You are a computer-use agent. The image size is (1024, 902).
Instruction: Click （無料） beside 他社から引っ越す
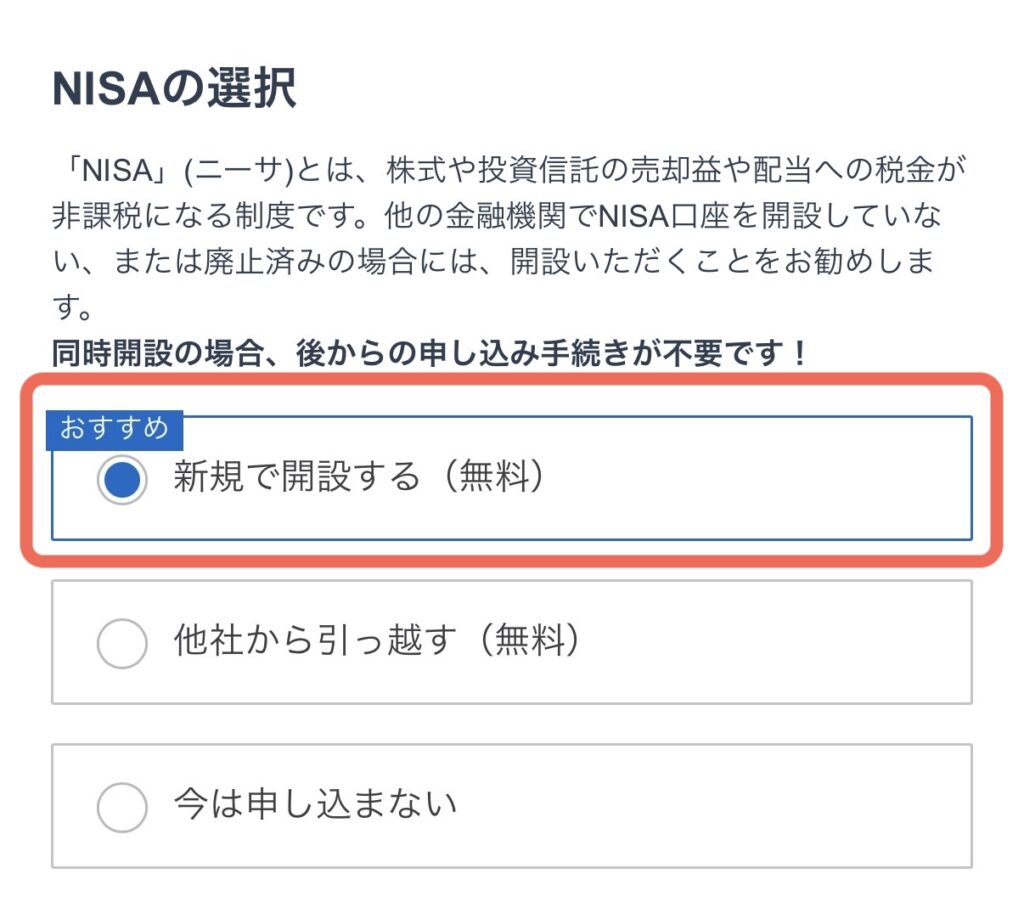(526, 640)
